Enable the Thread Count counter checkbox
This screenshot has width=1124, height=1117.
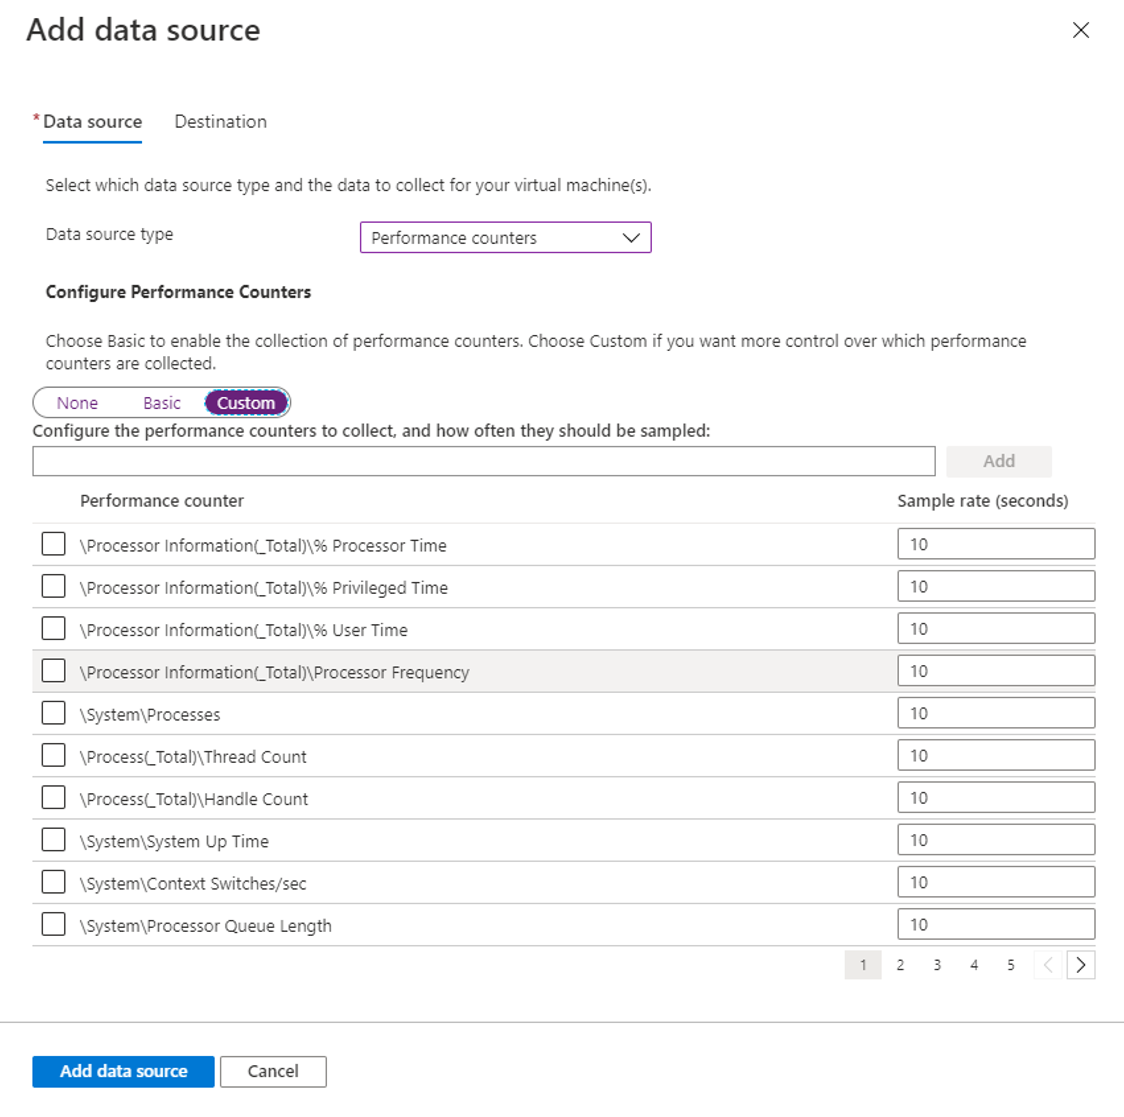coord(54,755)
